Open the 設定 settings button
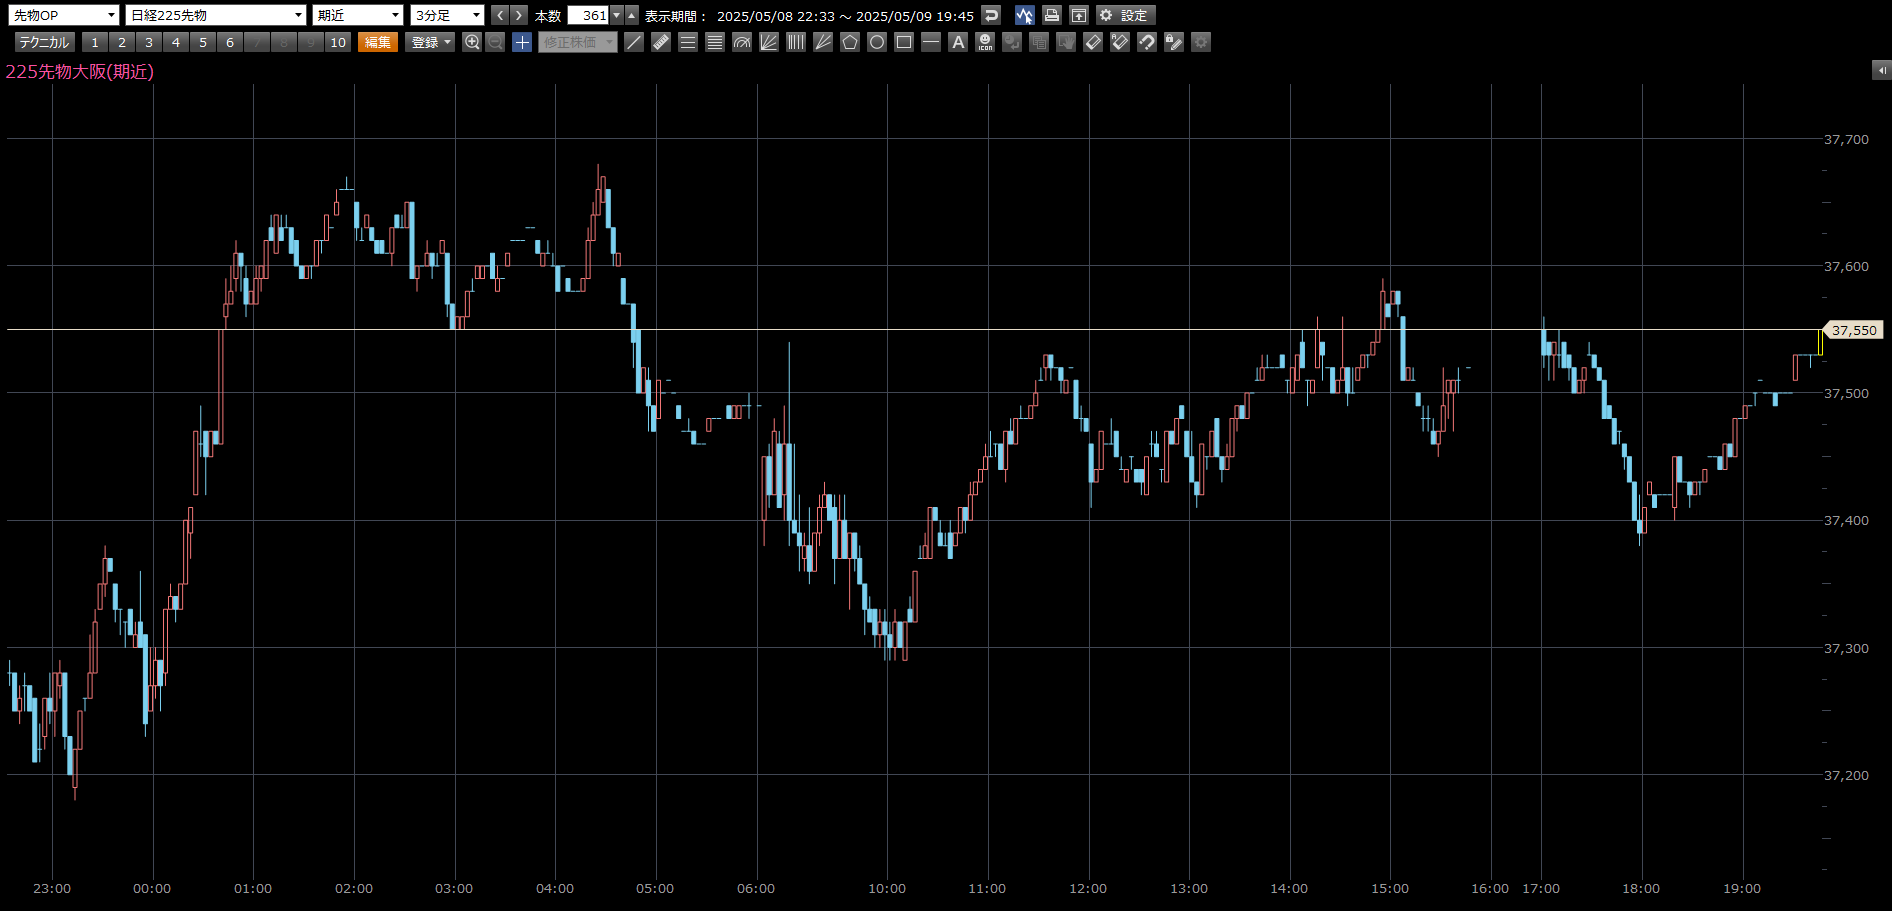1892x911 pixels. [x=1125, y=15]
